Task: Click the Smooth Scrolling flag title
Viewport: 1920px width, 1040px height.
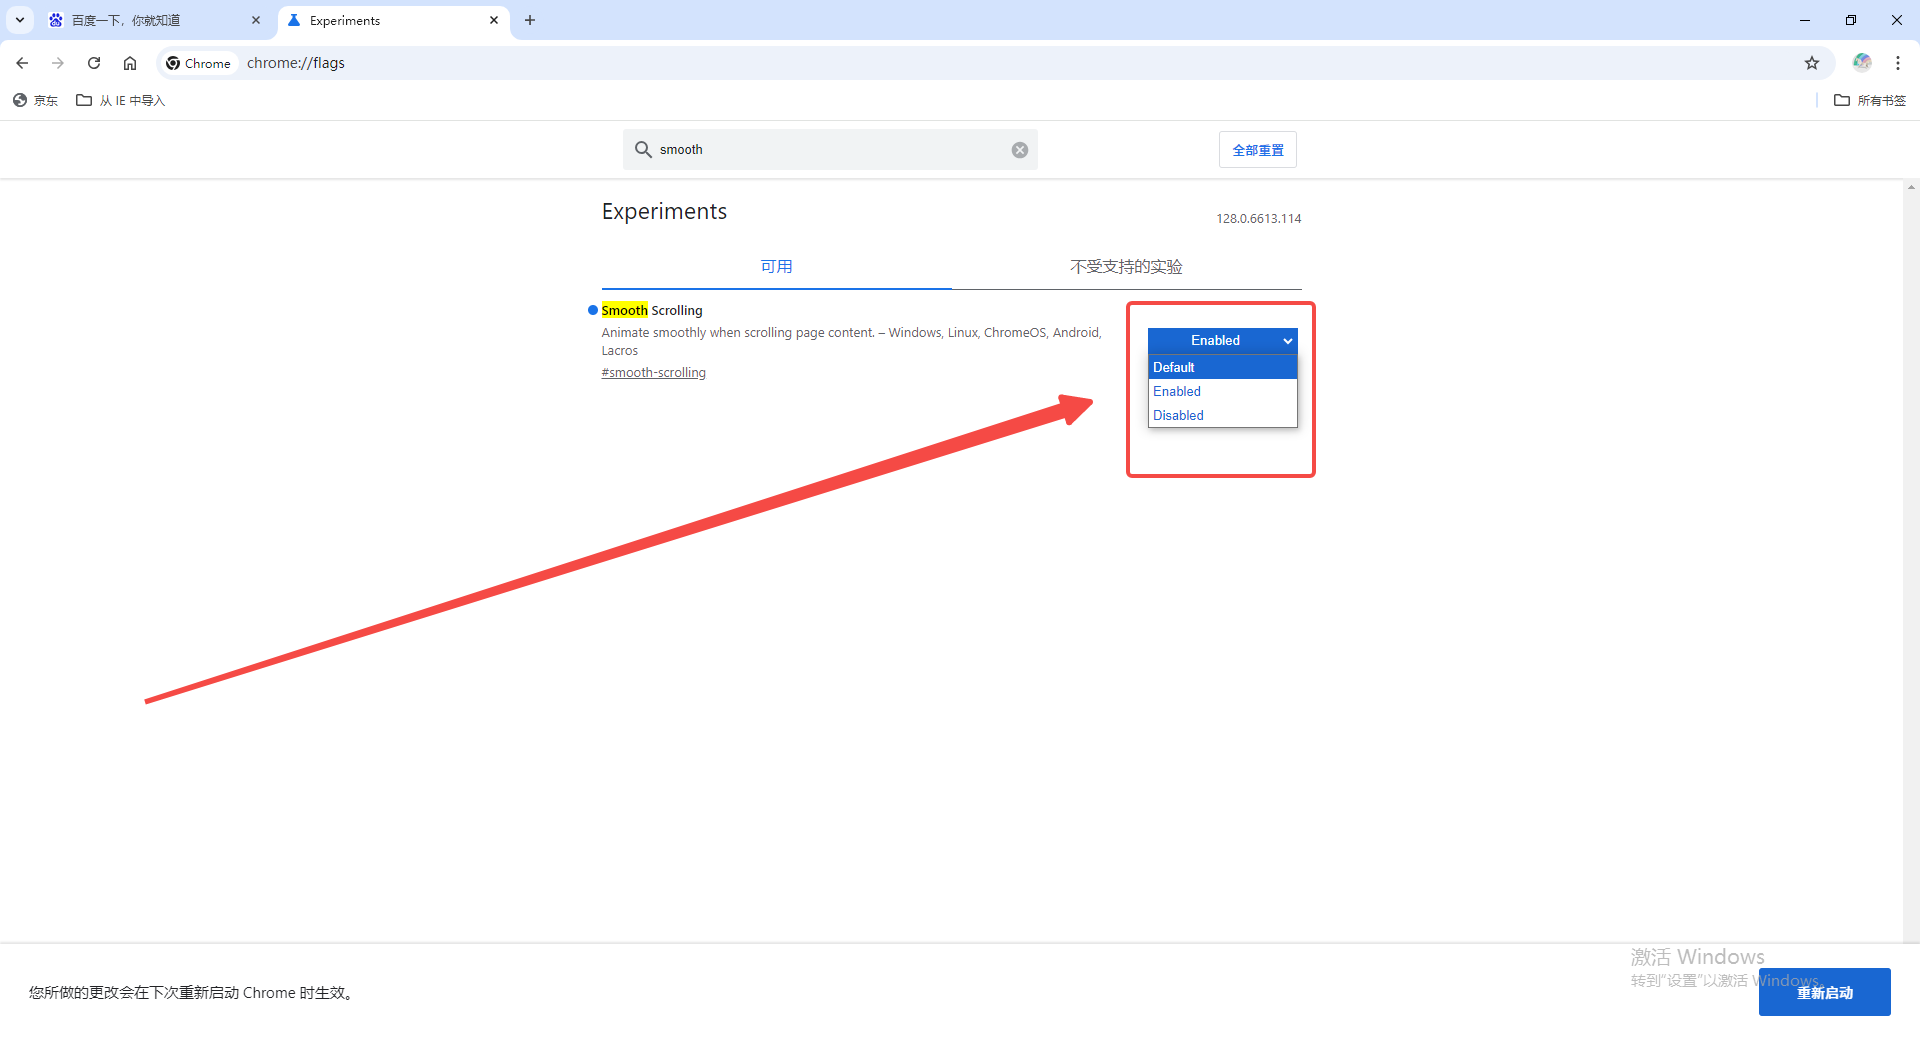Action: pos(652,311)
